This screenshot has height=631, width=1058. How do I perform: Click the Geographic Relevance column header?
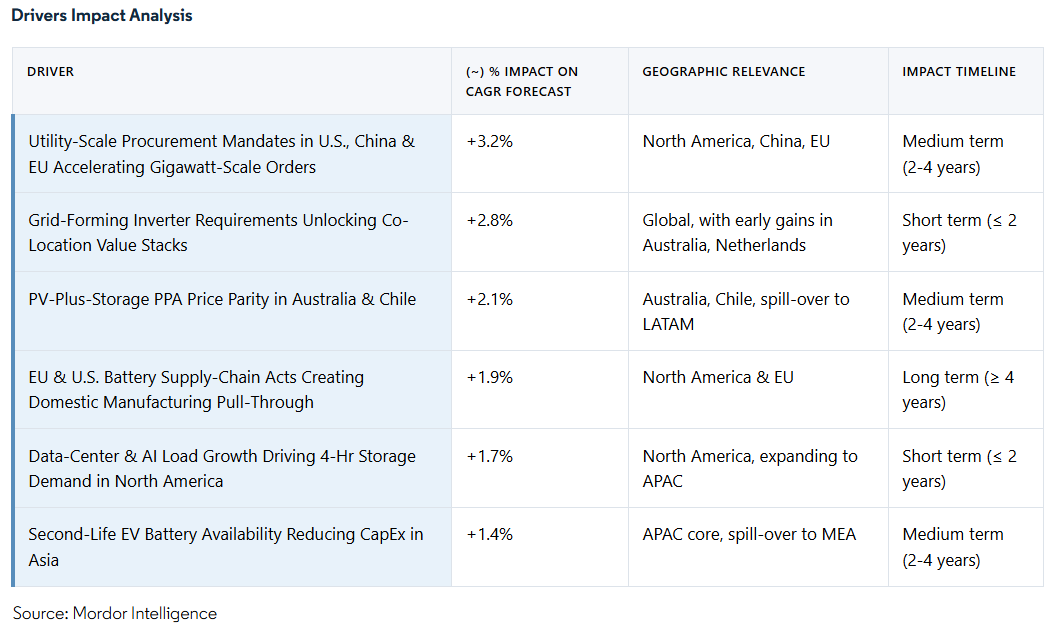723,72
